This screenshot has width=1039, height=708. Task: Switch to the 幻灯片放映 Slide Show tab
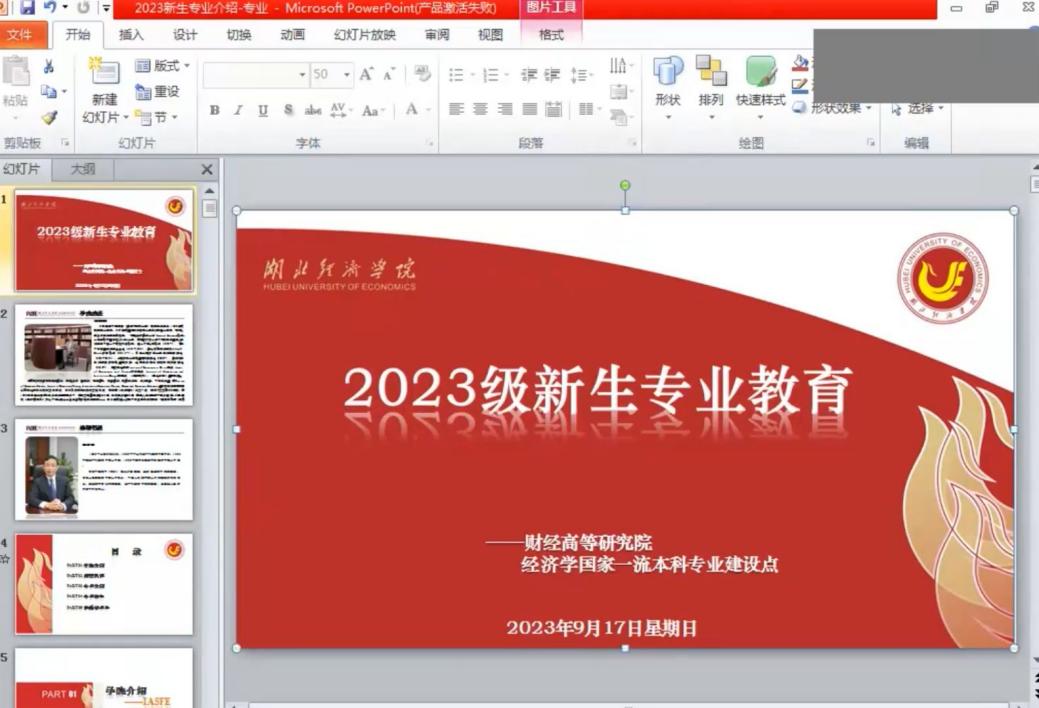(364, 34)
